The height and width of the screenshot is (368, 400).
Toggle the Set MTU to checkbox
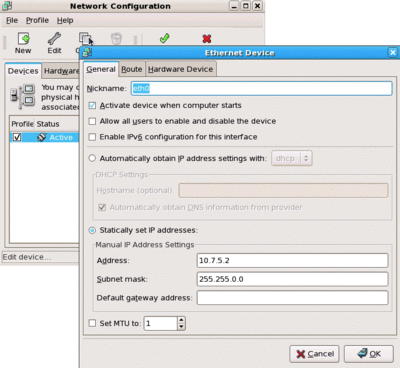[92, 323]
